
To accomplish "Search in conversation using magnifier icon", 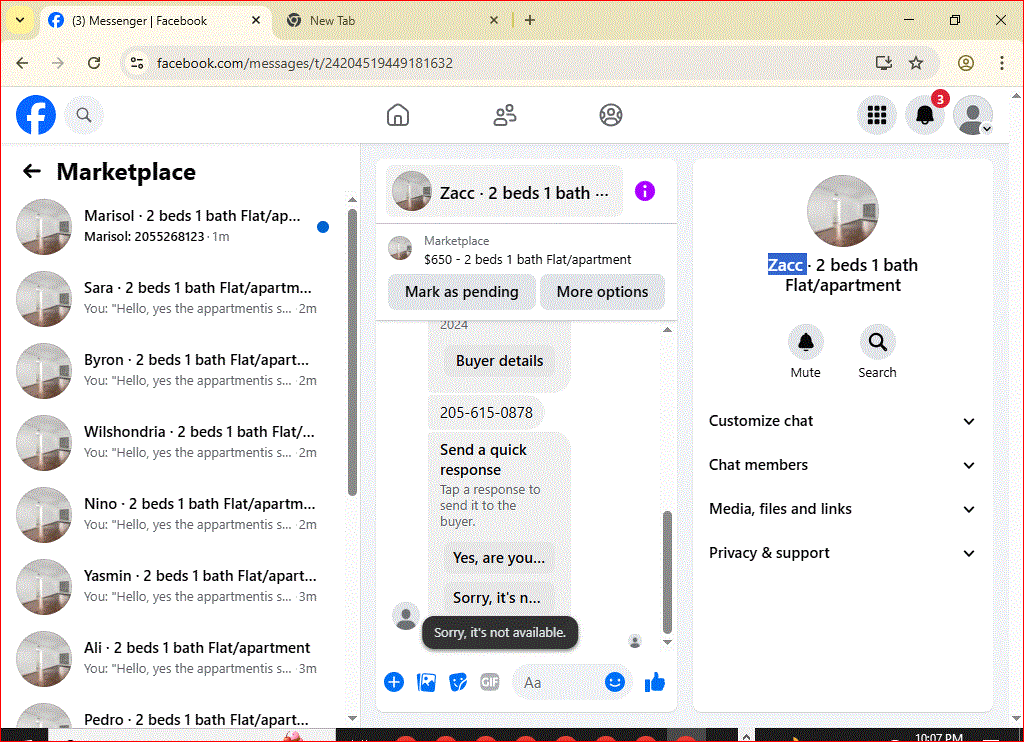I will click(877, 342).
